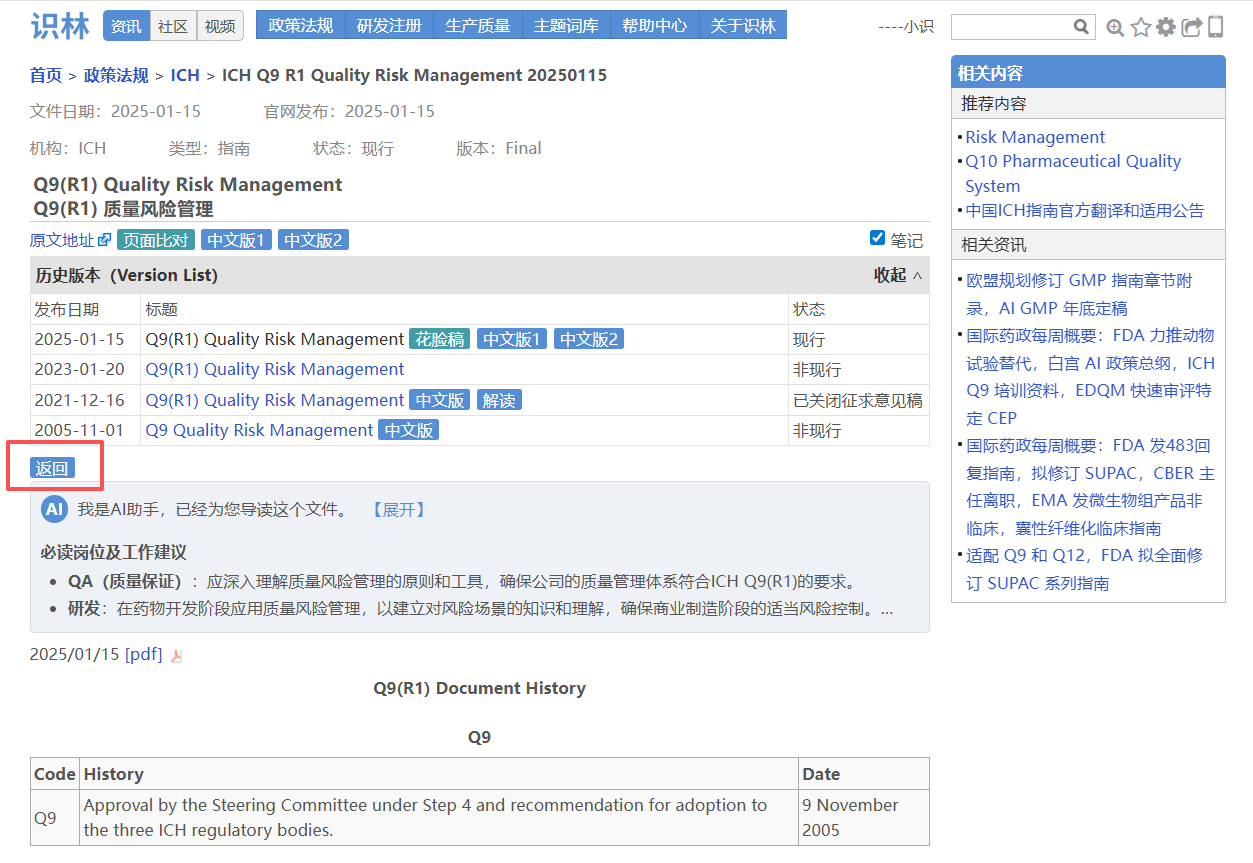Click the share arrow icon
The width and height of the screenshot is (1253, 863).
pyautogui.click(x=1191, y=28)
